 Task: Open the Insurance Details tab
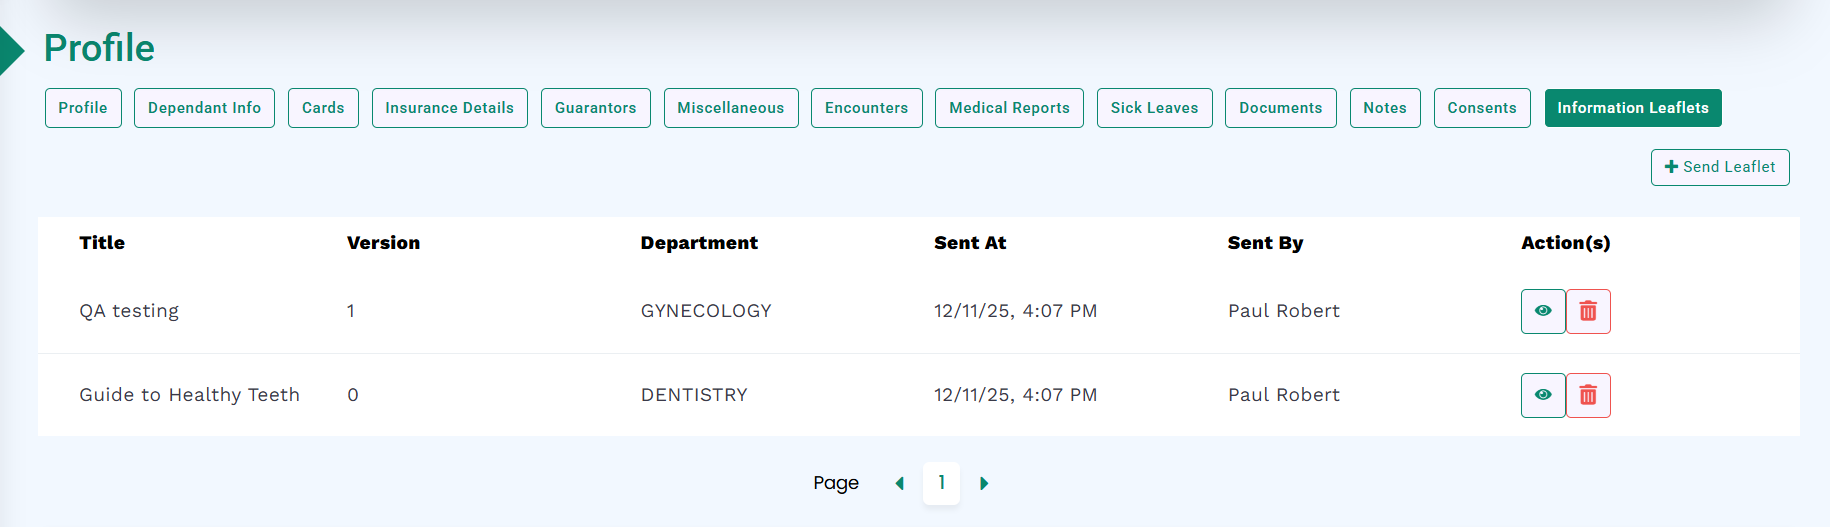(449, 108)
